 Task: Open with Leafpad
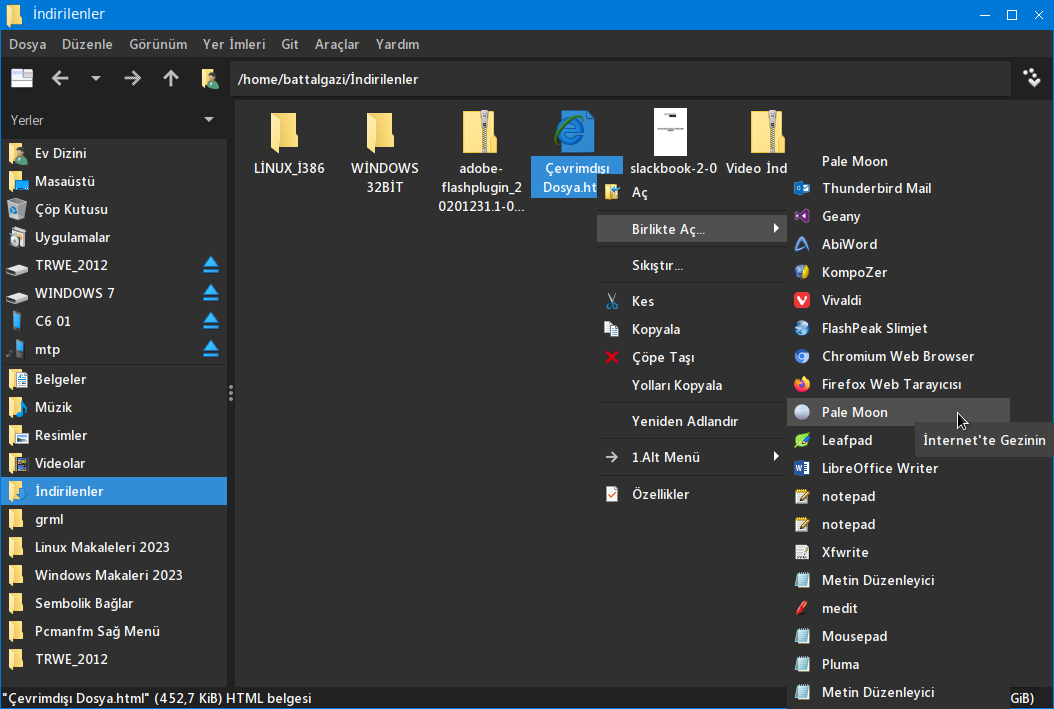coord(851,440)
